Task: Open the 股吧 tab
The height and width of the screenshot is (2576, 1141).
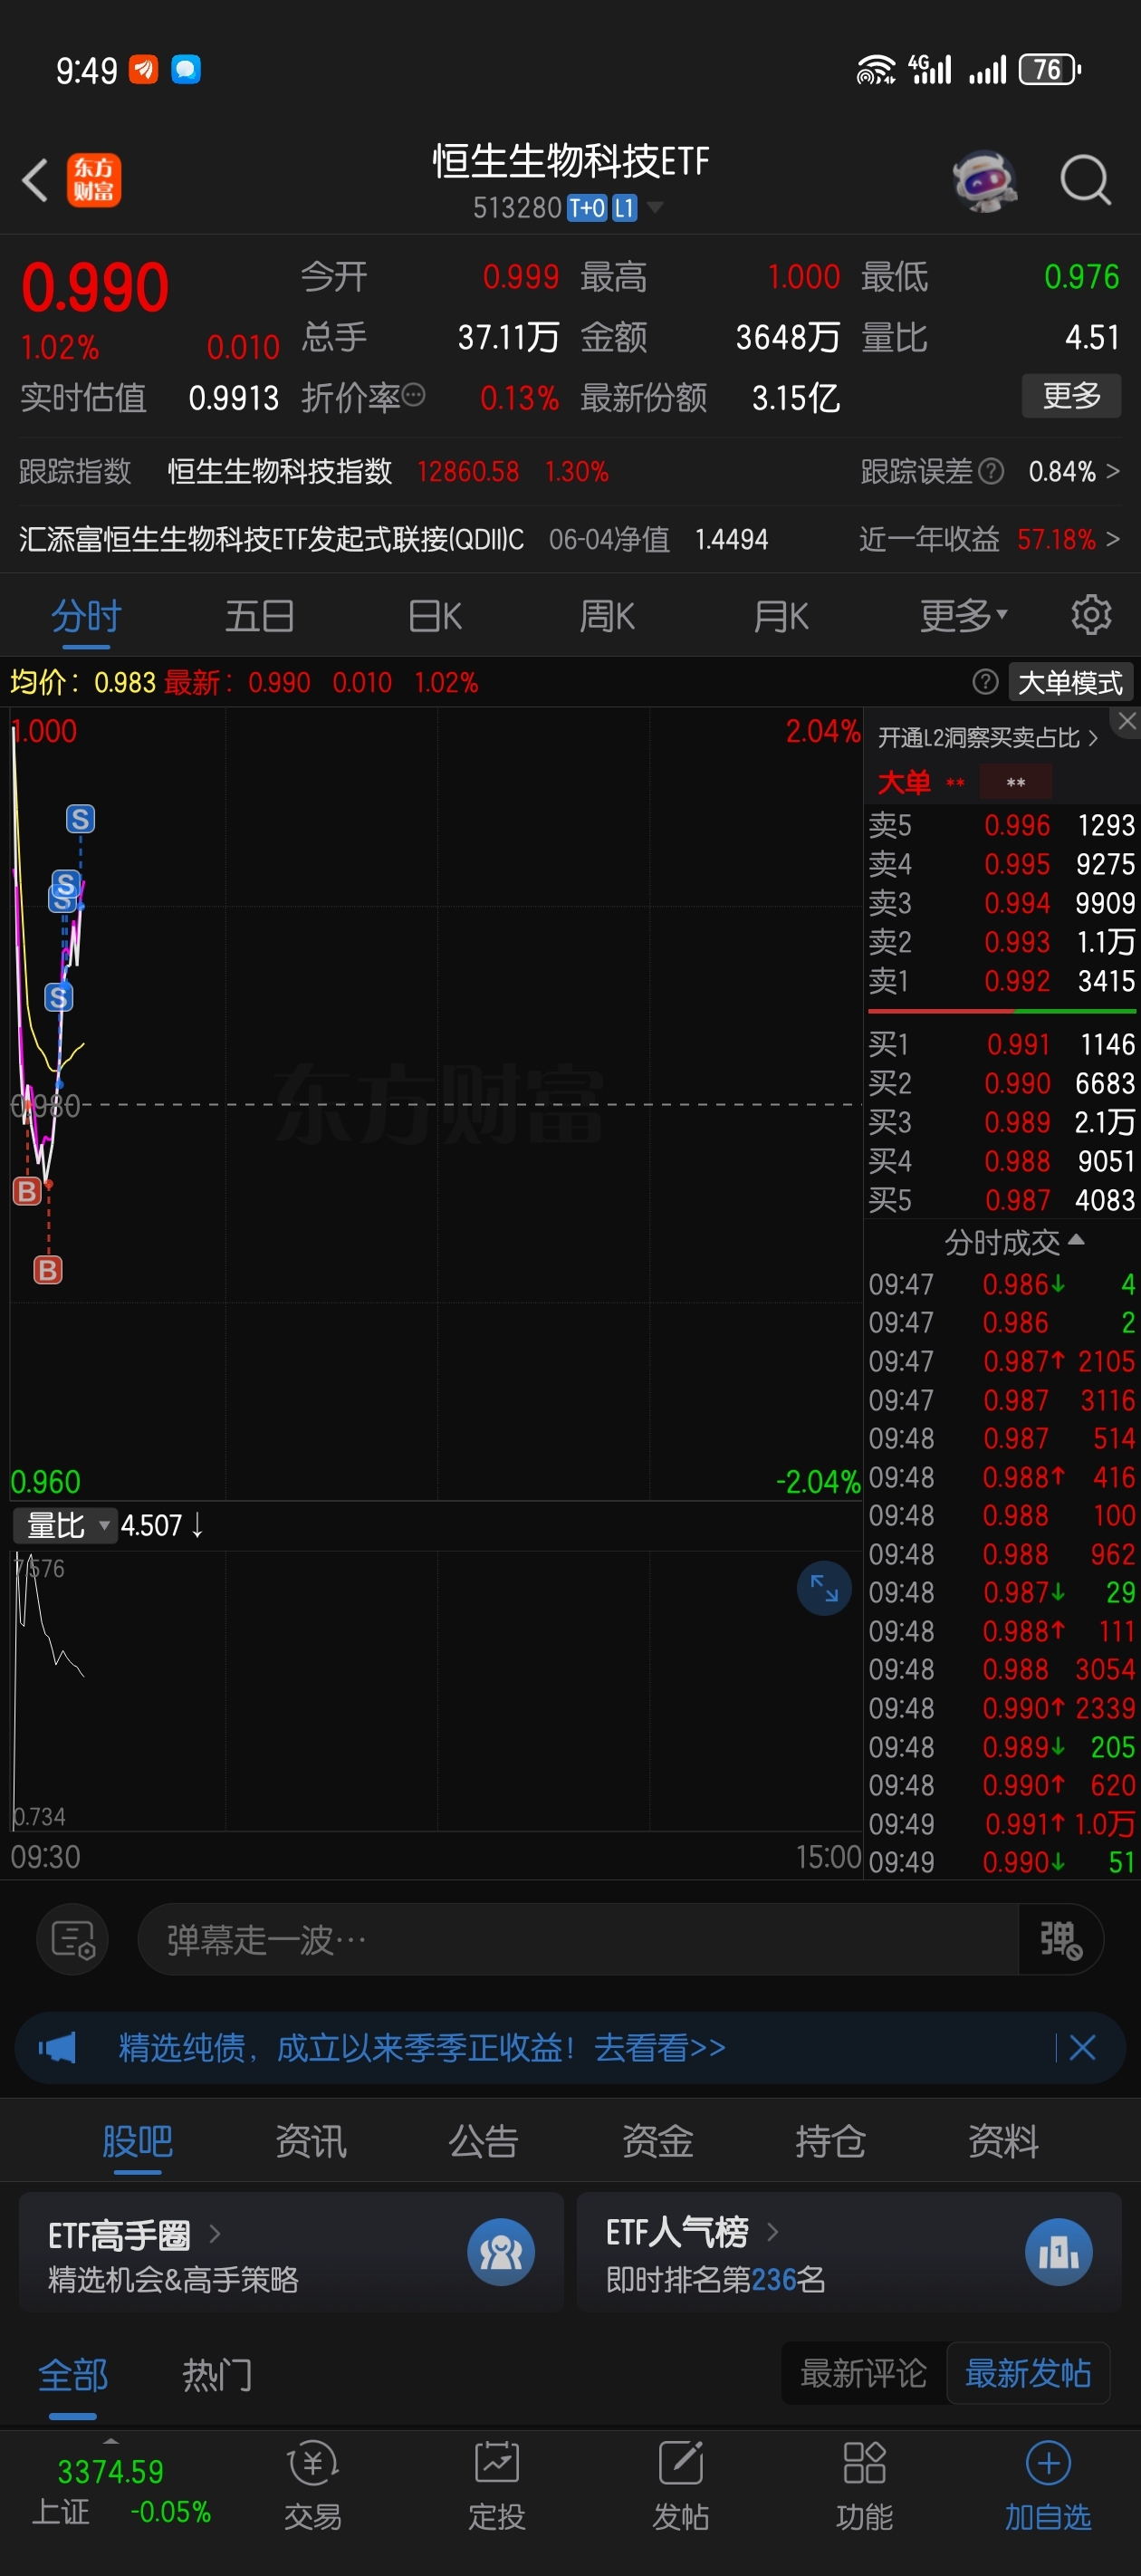Action: (137, 2141)
